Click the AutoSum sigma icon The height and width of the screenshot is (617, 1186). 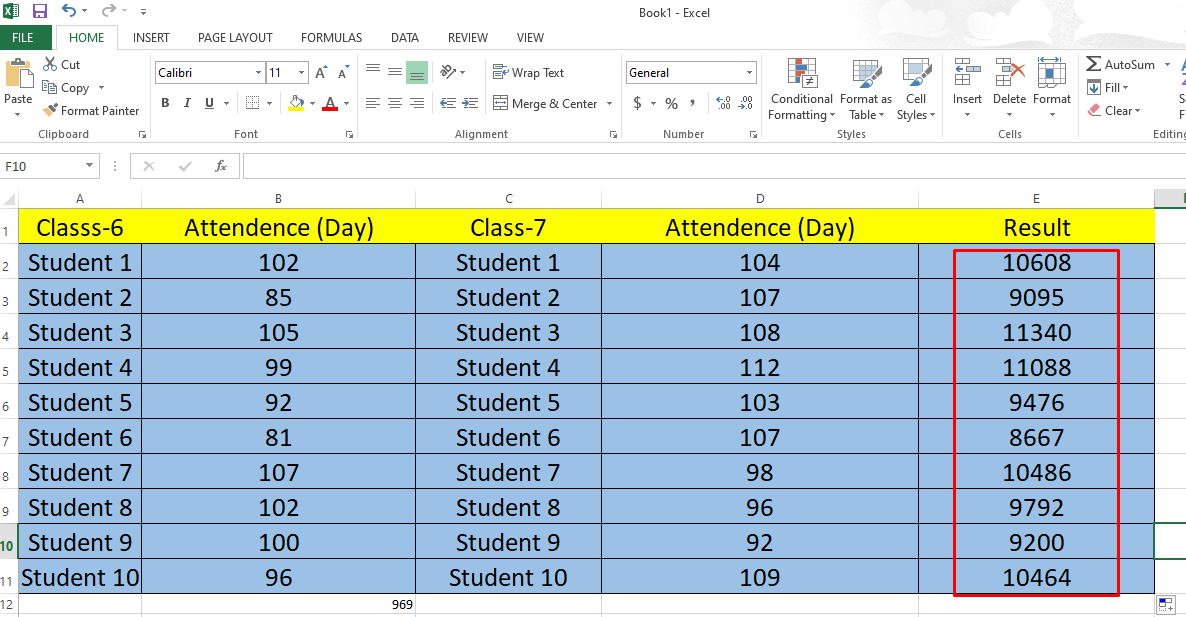pos(1094,64)
